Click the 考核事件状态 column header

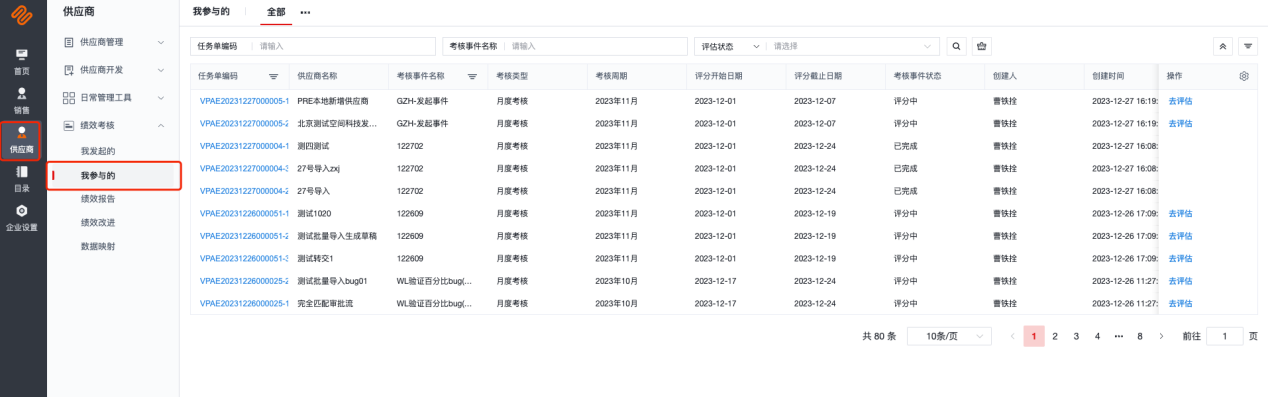tap(918, 76)
